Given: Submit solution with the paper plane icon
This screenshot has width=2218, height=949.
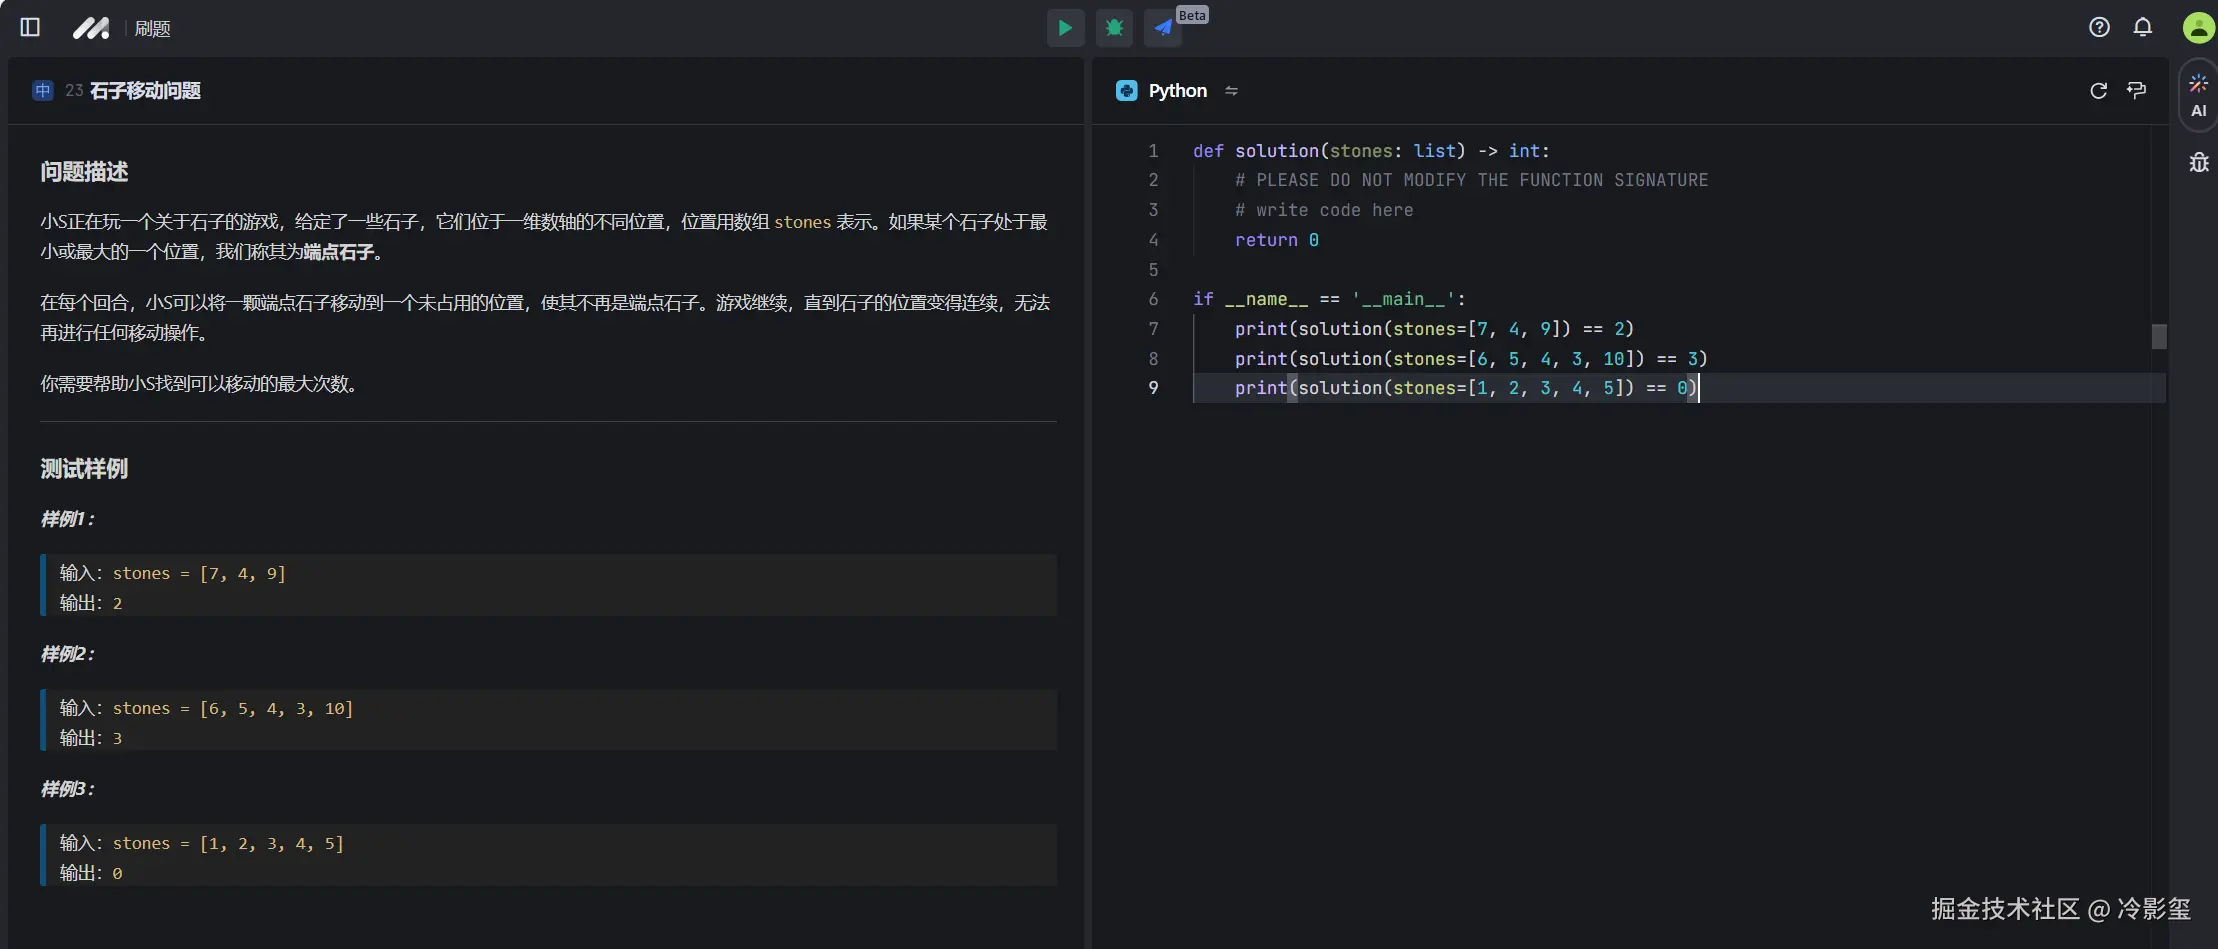Looking at the screenshot, I should [1163, 28].
